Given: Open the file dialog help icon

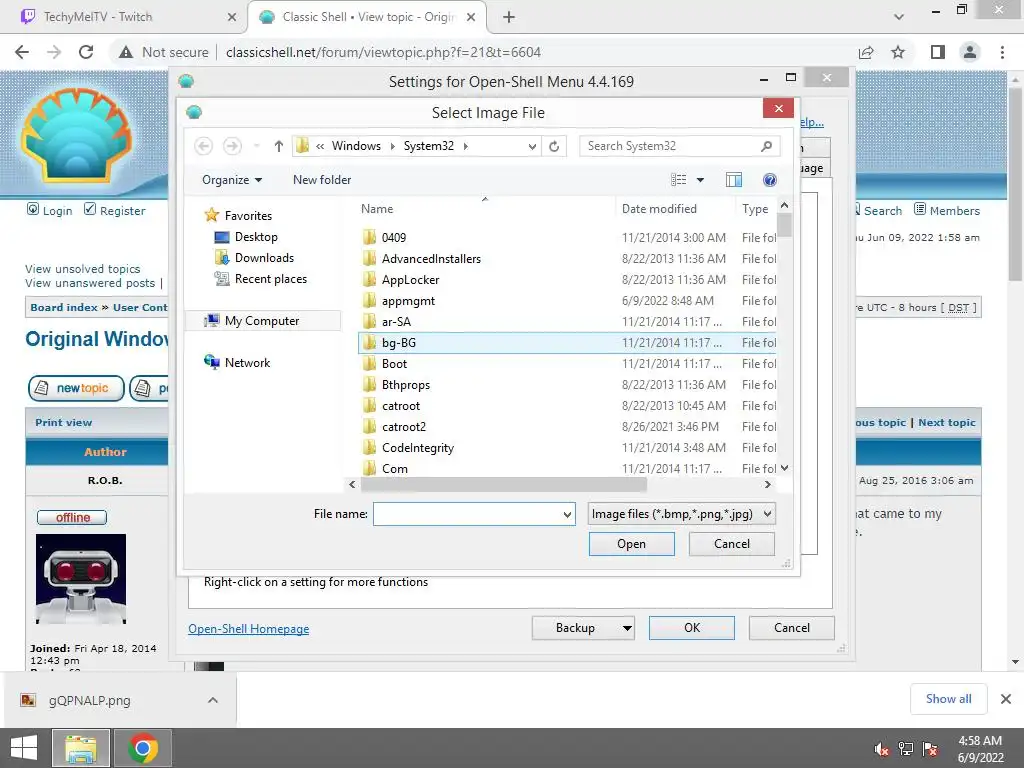Looking at the screenshot, I should [770, 180].
